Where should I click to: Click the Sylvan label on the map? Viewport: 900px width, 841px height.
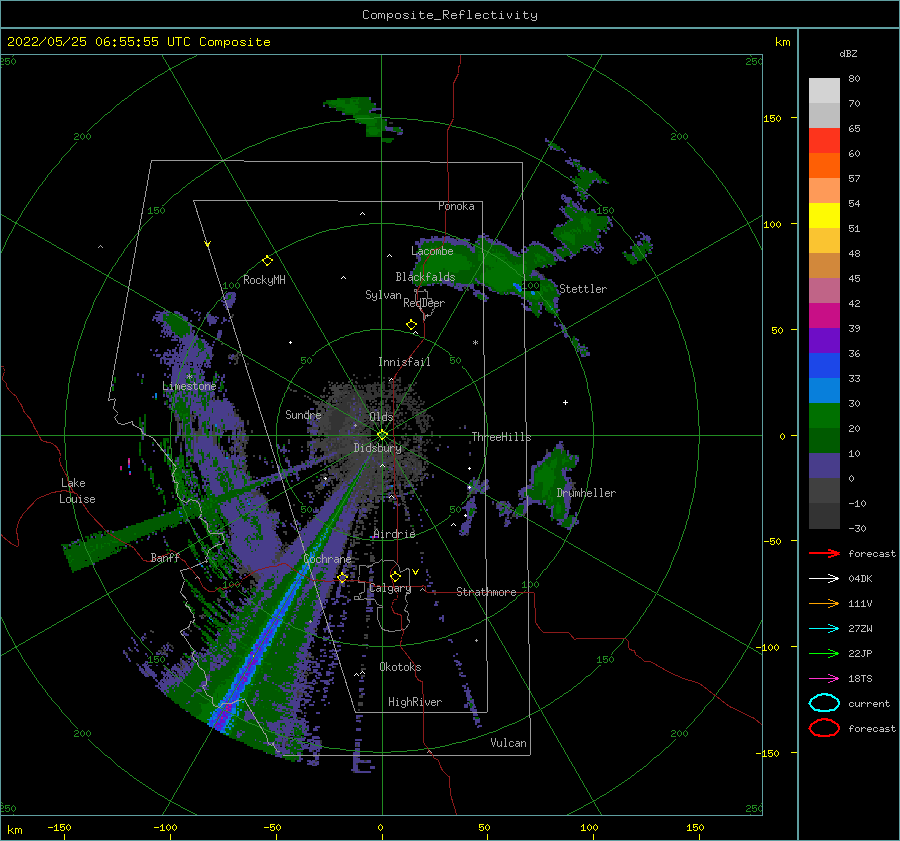[383, 295]
